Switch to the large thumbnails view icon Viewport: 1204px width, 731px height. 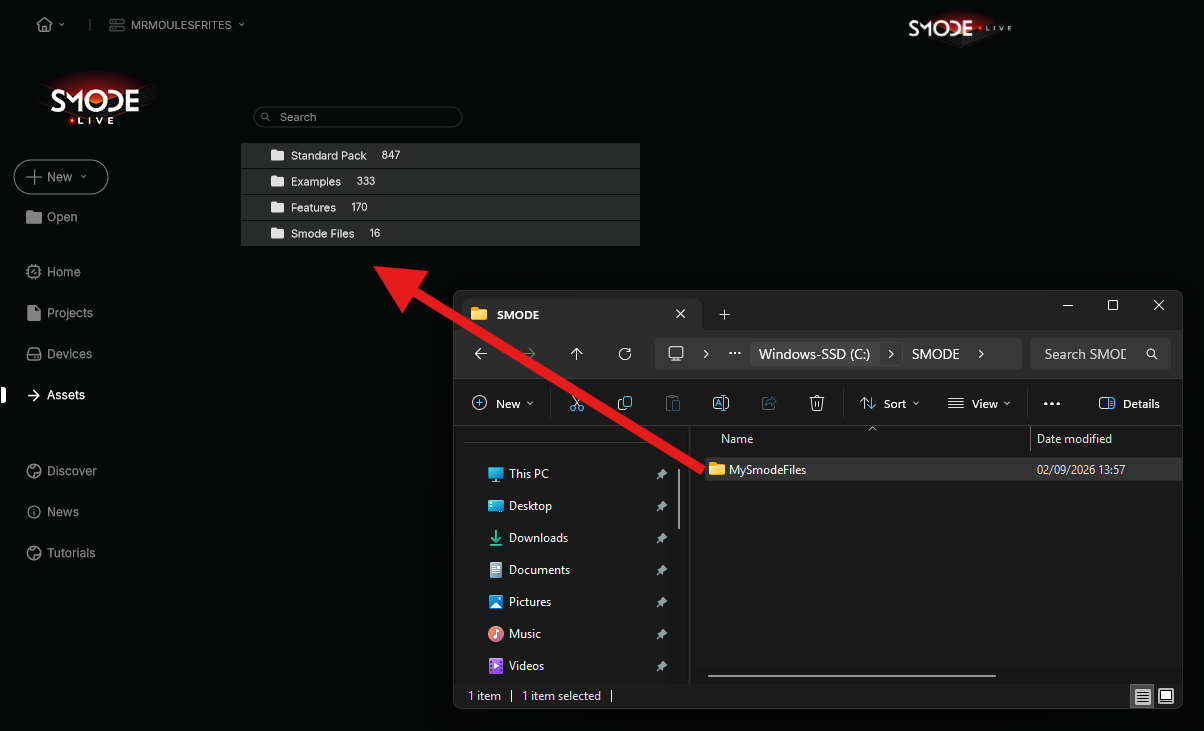pyautogui.click(x=1166, y=696)
